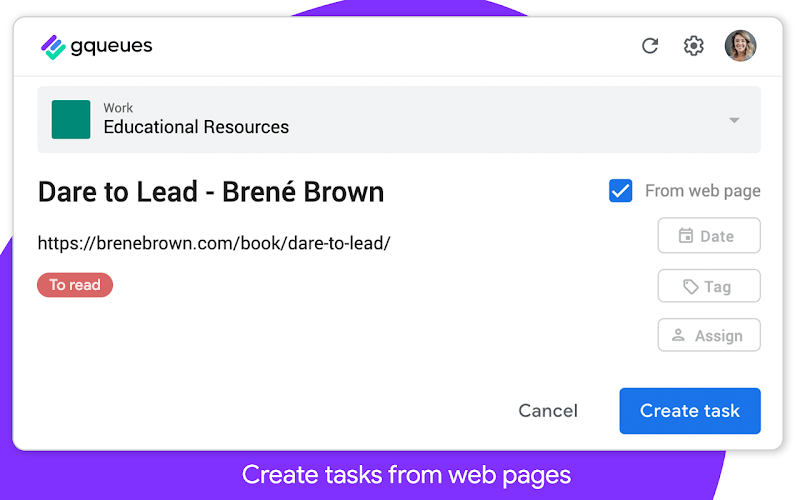Click the refresh icon in header
This screenshot has width=800, height=500.
649,46
